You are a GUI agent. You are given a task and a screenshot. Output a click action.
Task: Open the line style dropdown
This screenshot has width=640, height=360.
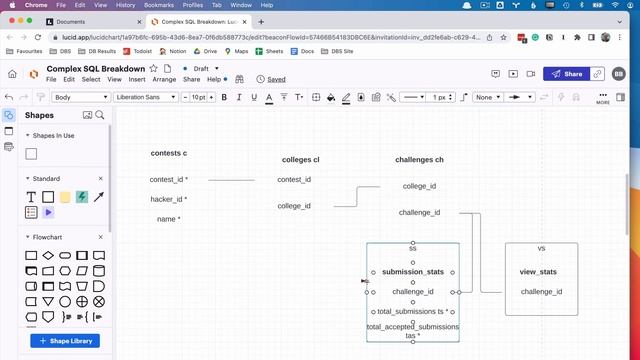tap(413, 97)
